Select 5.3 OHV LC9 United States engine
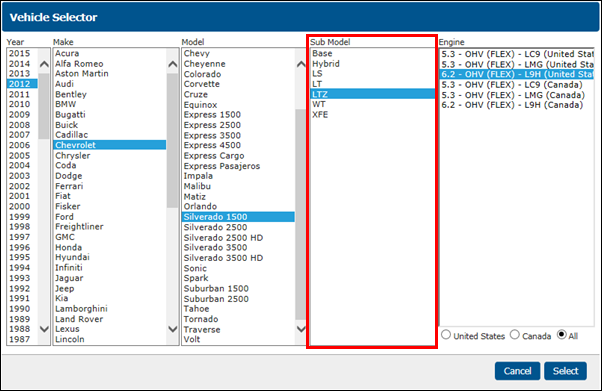602x391 pixels. coord(517,54)
